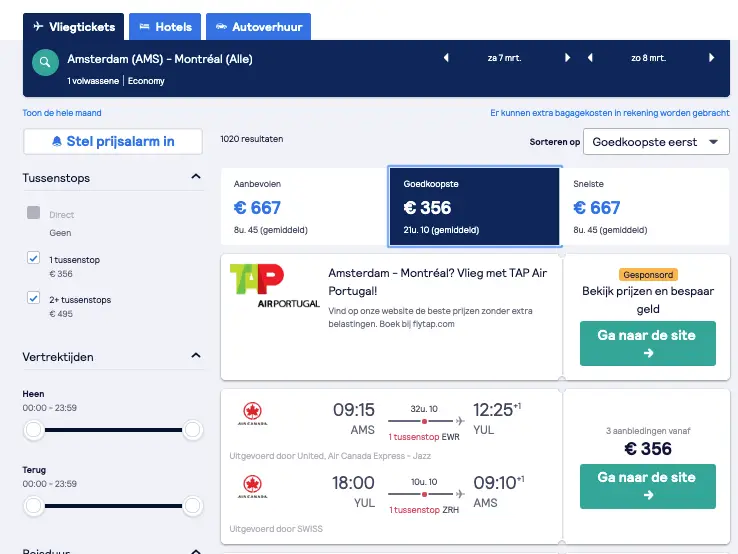
Task: Uncheck the 1 tussenstop checkbox
Action: pos(33,258)
